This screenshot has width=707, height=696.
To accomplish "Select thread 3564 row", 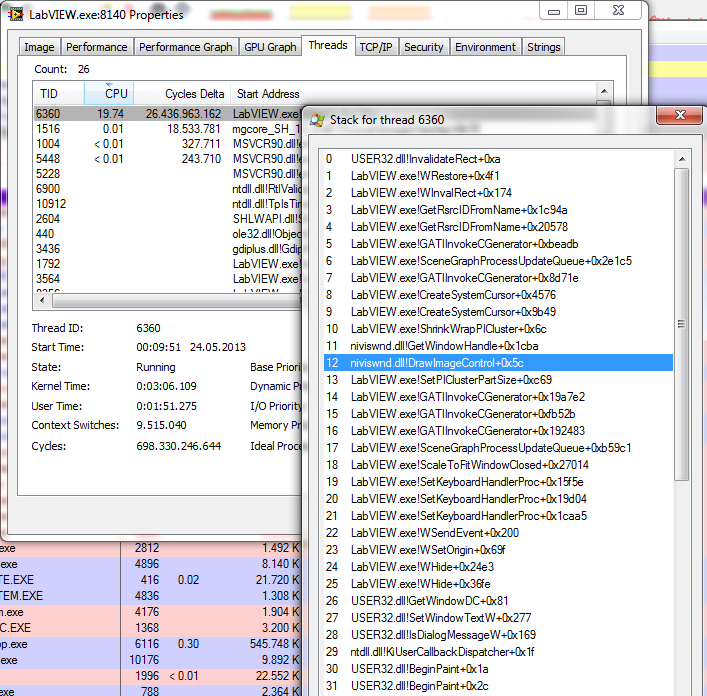I will tap(169, 279).
